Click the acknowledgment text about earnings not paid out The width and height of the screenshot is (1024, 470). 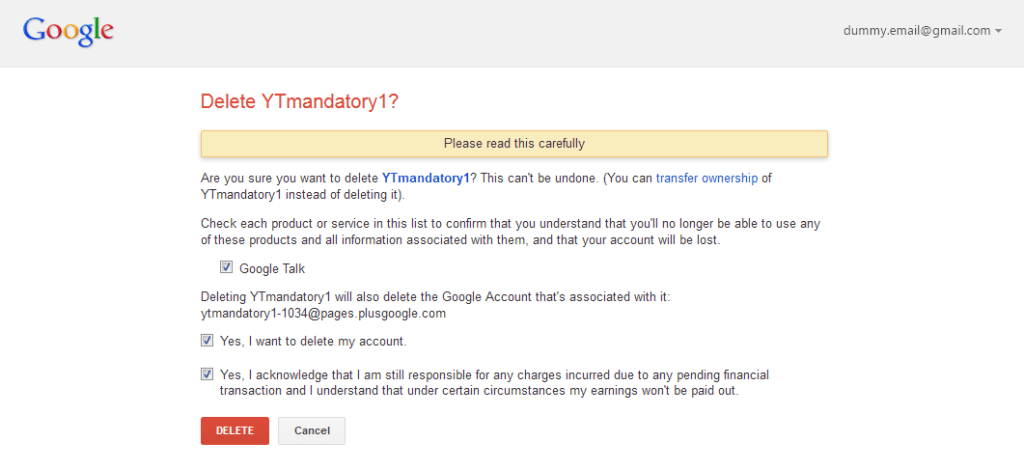click(x=480, y=390)
